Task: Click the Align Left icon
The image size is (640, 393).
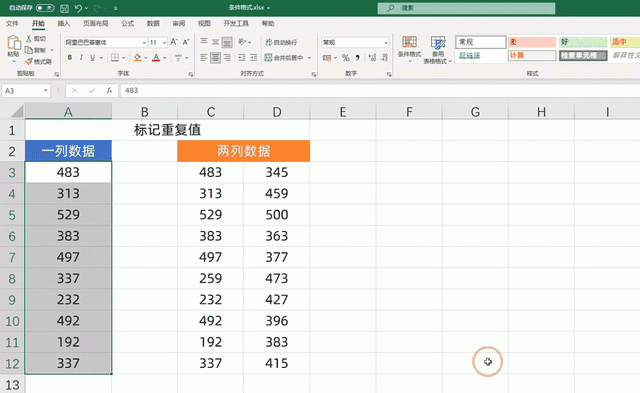Action: [204, 58]
